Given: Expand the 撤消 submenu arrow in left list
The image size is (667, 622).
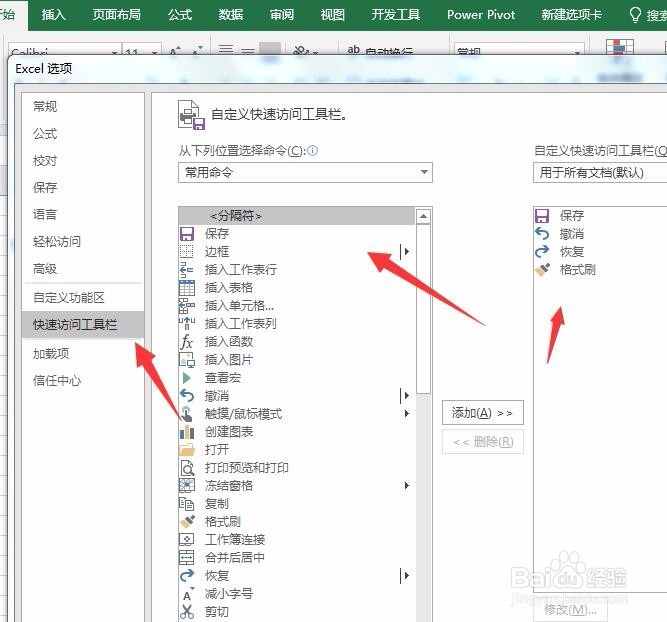Looking at the screenshot, I should tap(406, 396).
